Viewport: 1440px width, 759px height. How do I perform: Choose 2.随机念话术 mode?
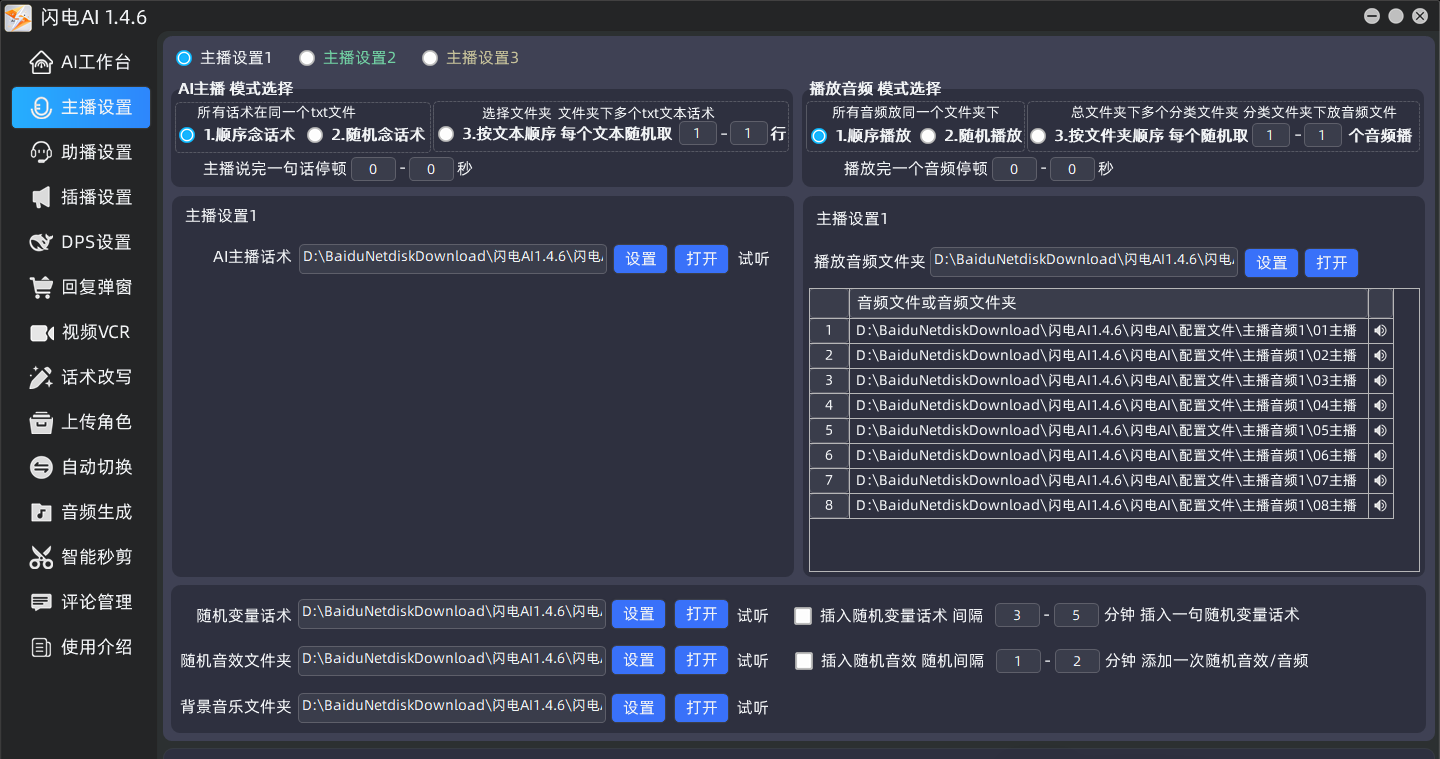[315, 135]
